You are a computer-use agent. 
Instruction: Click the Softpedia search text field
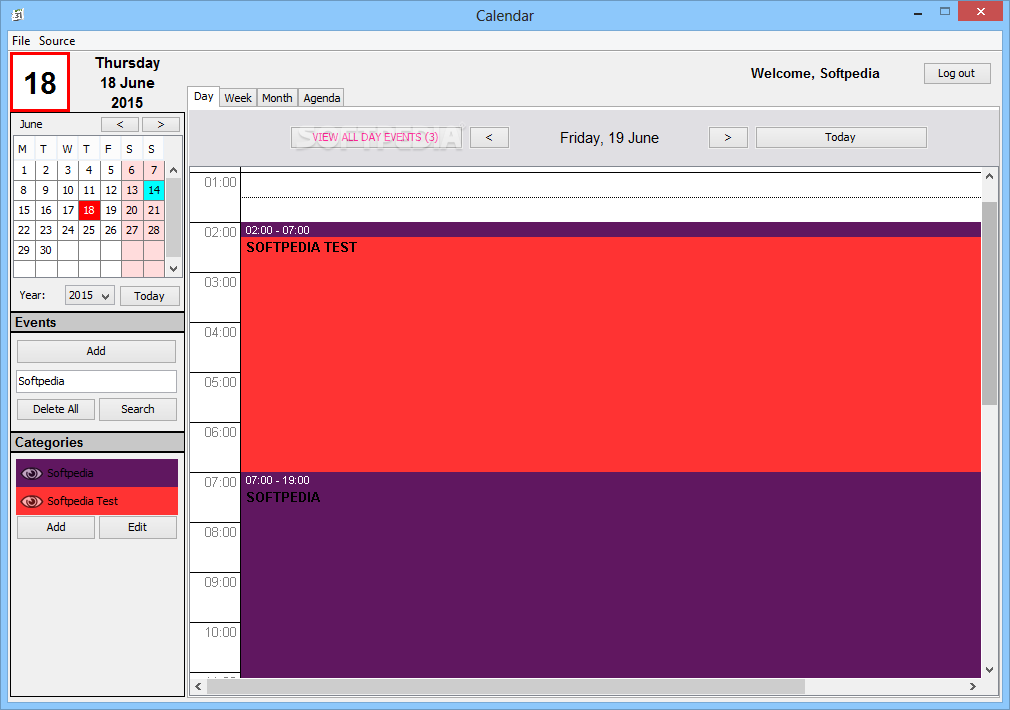tap(96, 381)
